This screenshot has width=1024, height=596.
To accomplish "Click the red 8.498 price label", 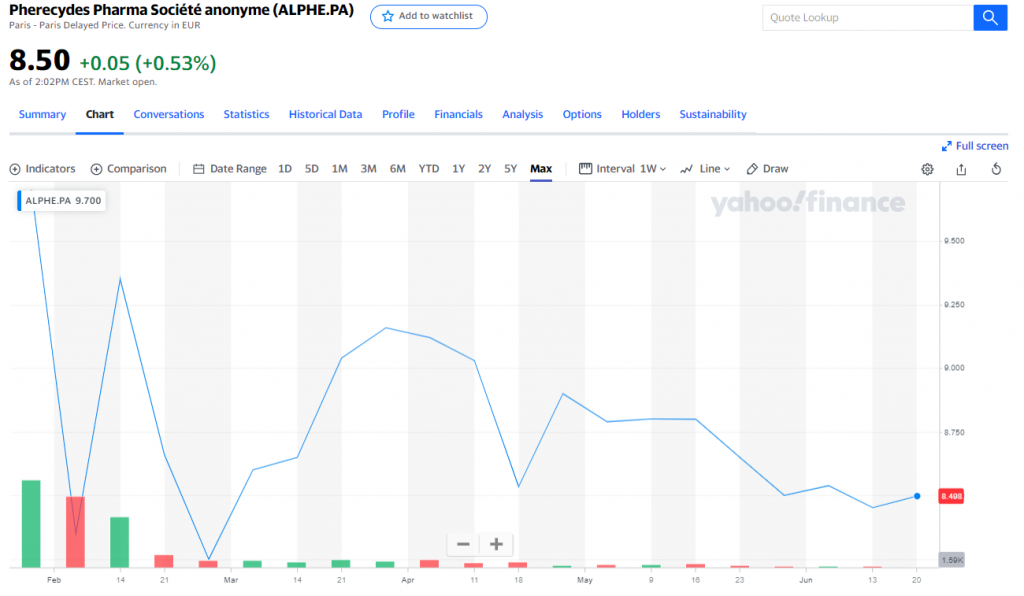I will pos(951,496).
